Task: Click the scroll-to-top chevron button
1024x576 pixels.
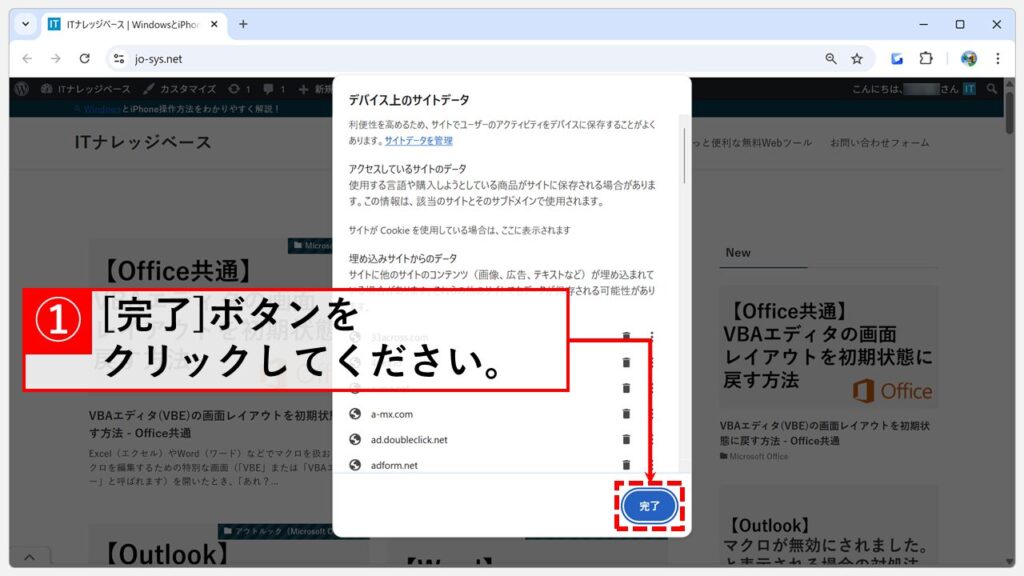Action: [29, 557]
